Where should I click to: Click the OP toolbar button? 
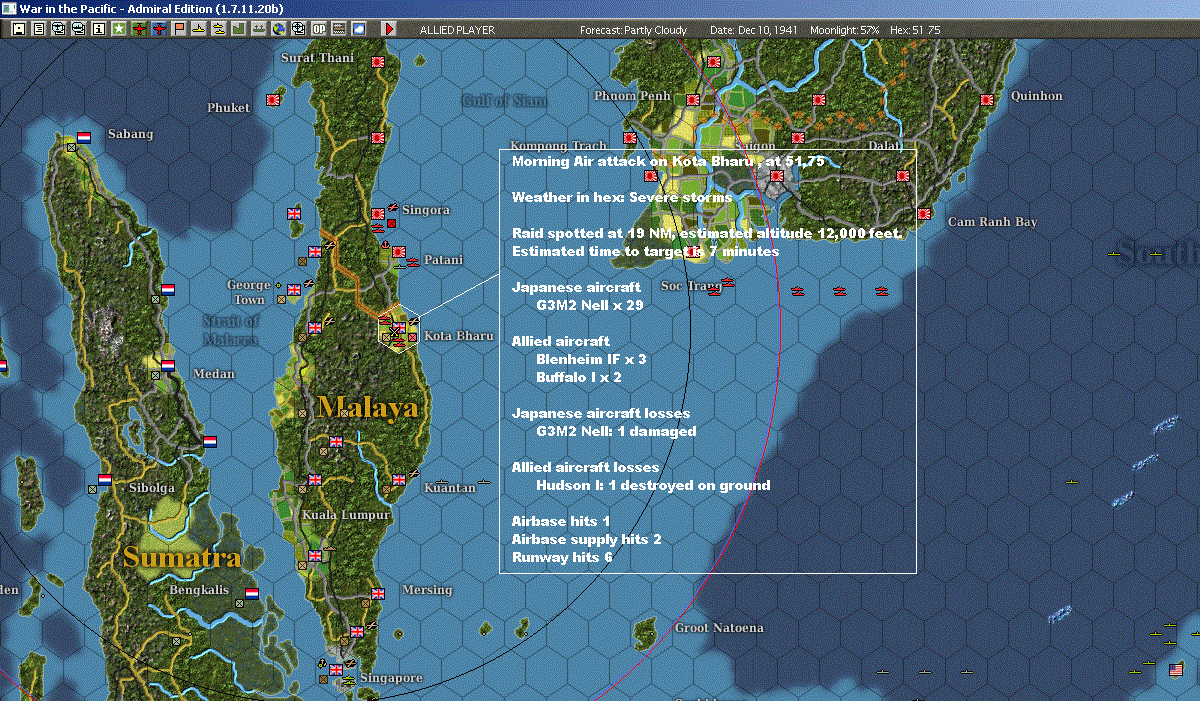tap(319, 29)
